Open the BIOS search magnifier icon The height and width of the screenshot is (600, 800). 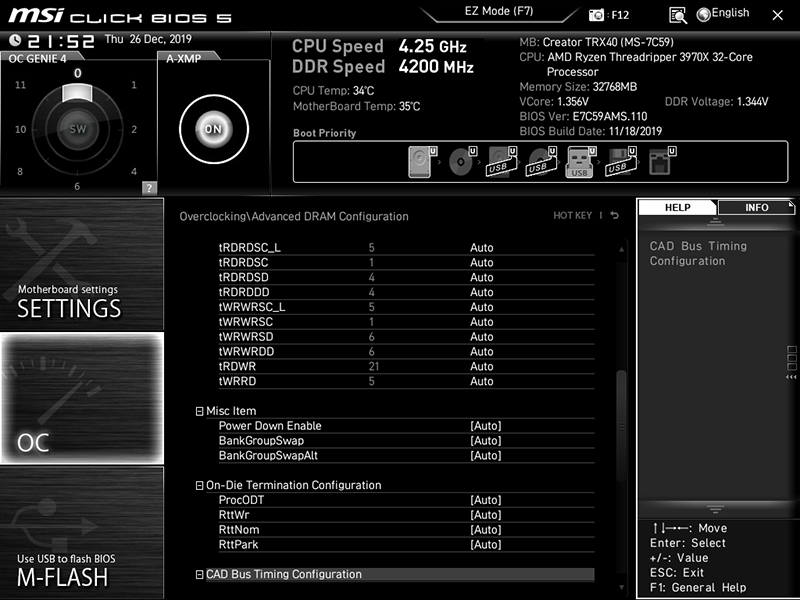[x=678, y=15]
